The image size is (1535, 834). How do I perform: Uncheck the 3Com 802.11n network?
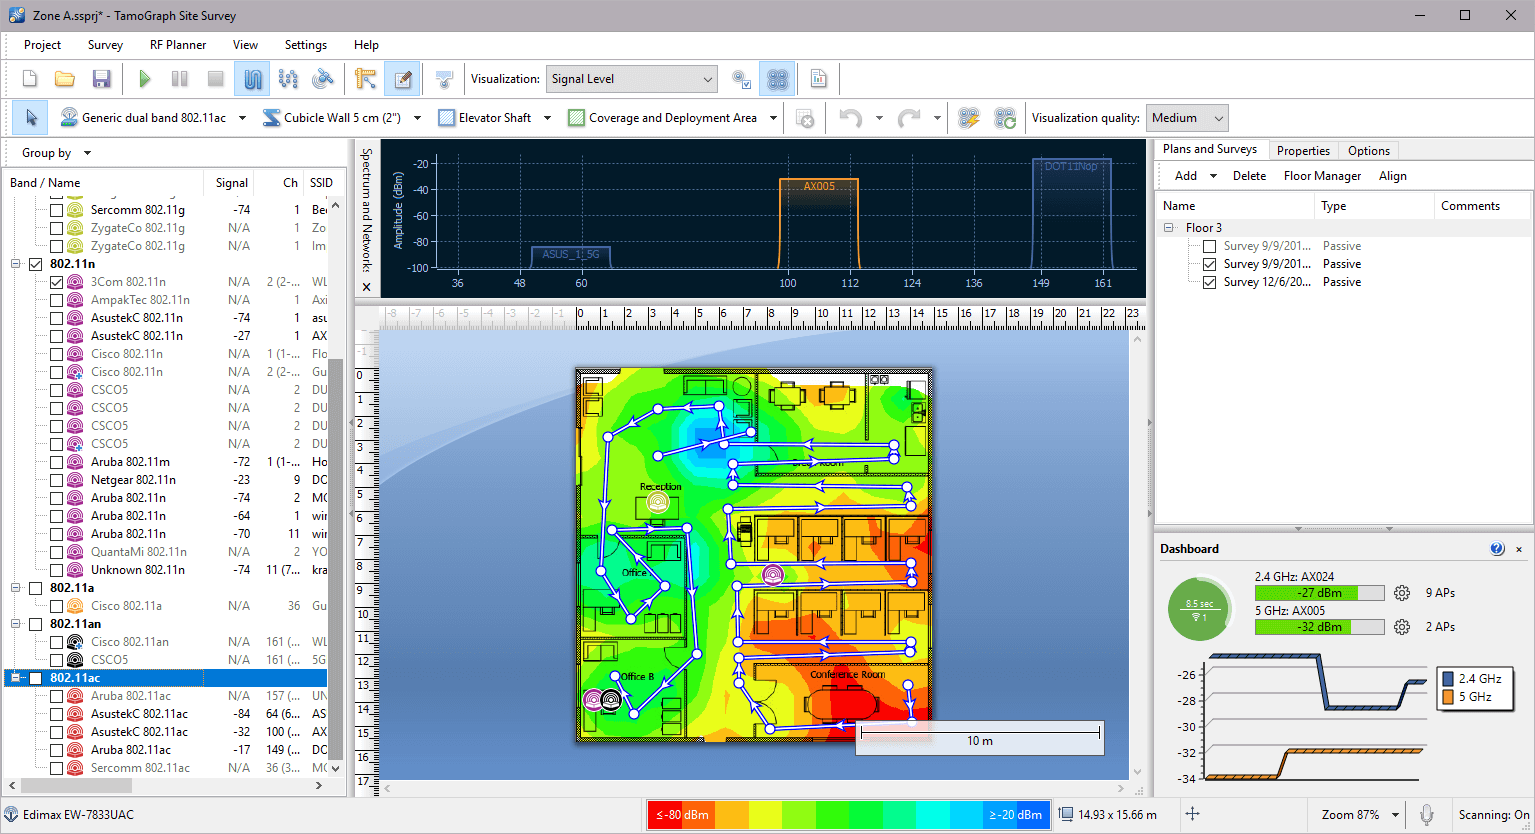57,281
